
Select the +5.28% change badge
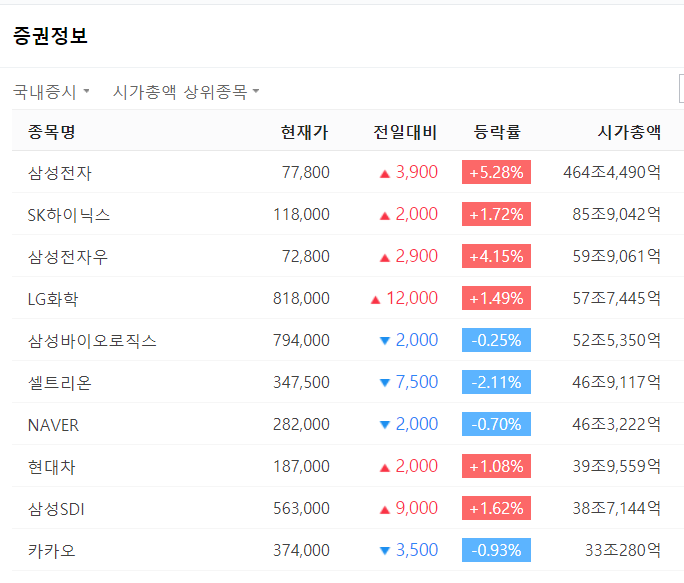[496, 172]
